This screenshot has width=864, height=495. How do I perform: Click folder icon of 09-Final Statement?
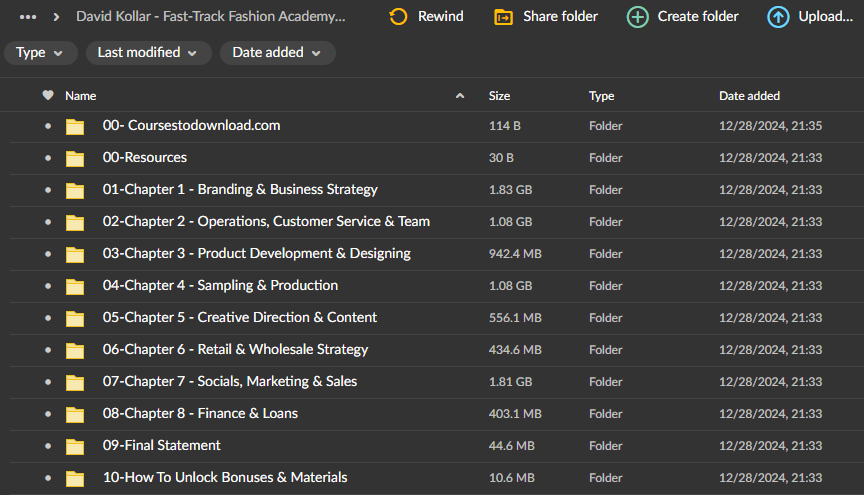point(75,446)
